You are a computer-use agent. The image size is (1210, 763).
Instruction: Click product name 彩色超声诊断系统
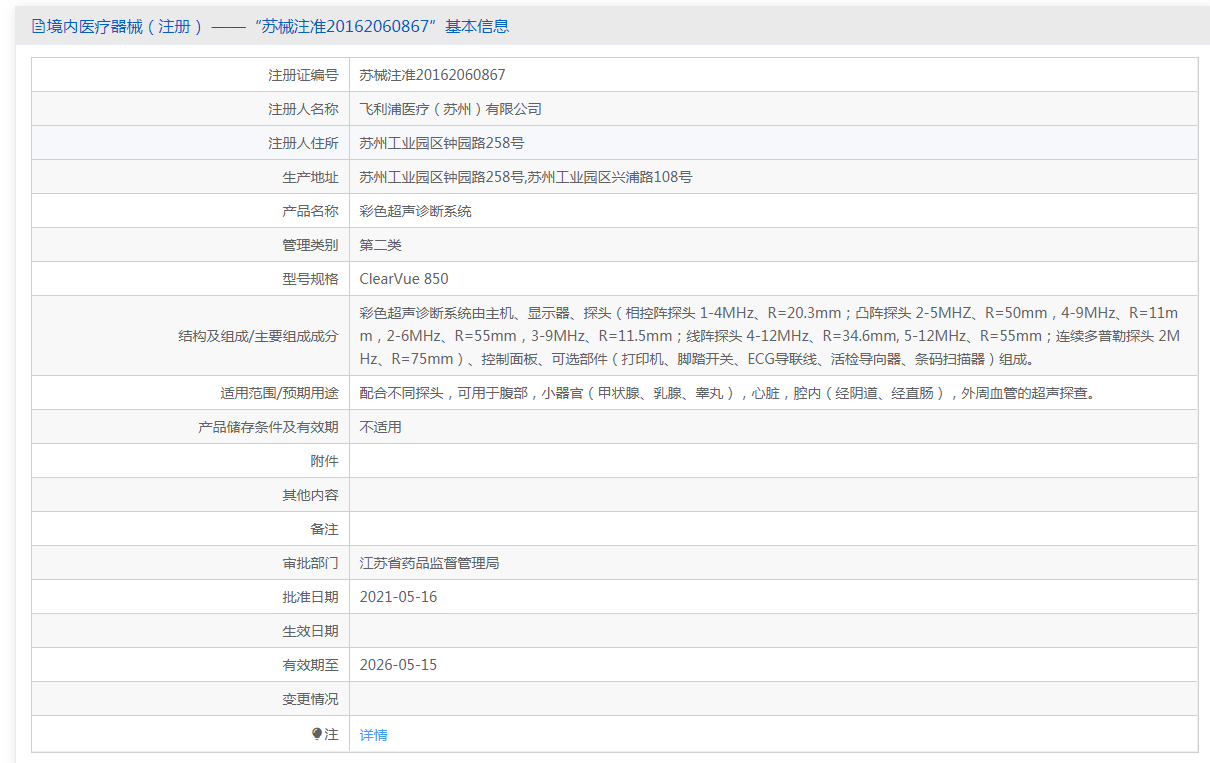coord(415,211)
